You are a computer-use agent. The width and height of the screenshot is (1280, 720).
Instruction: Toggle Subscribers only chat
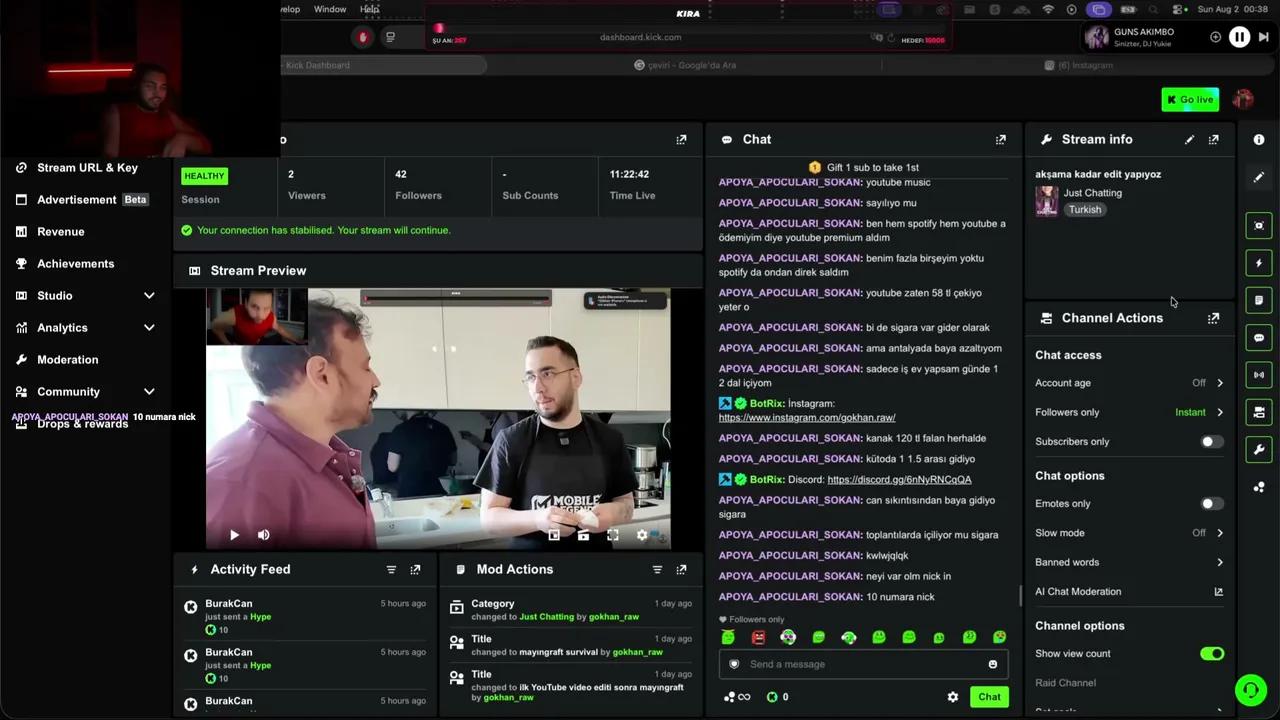coord(1211,442)
